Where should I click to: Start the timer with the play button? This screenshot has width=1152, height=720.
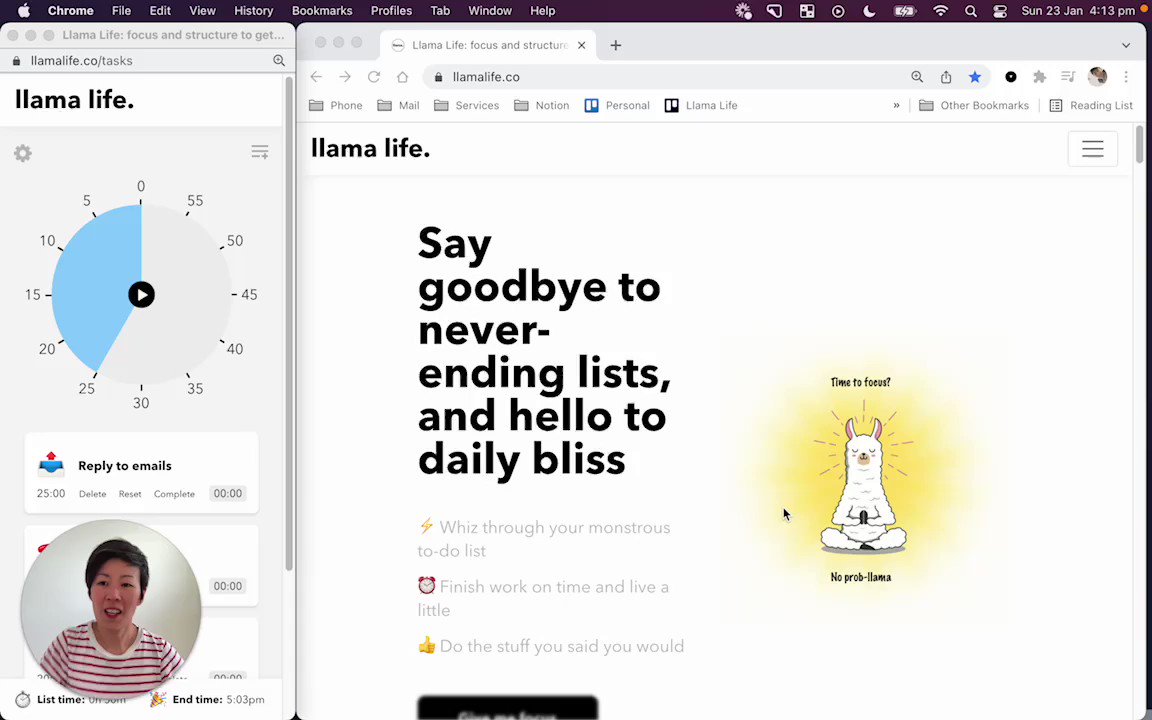(x=141, y=295)
